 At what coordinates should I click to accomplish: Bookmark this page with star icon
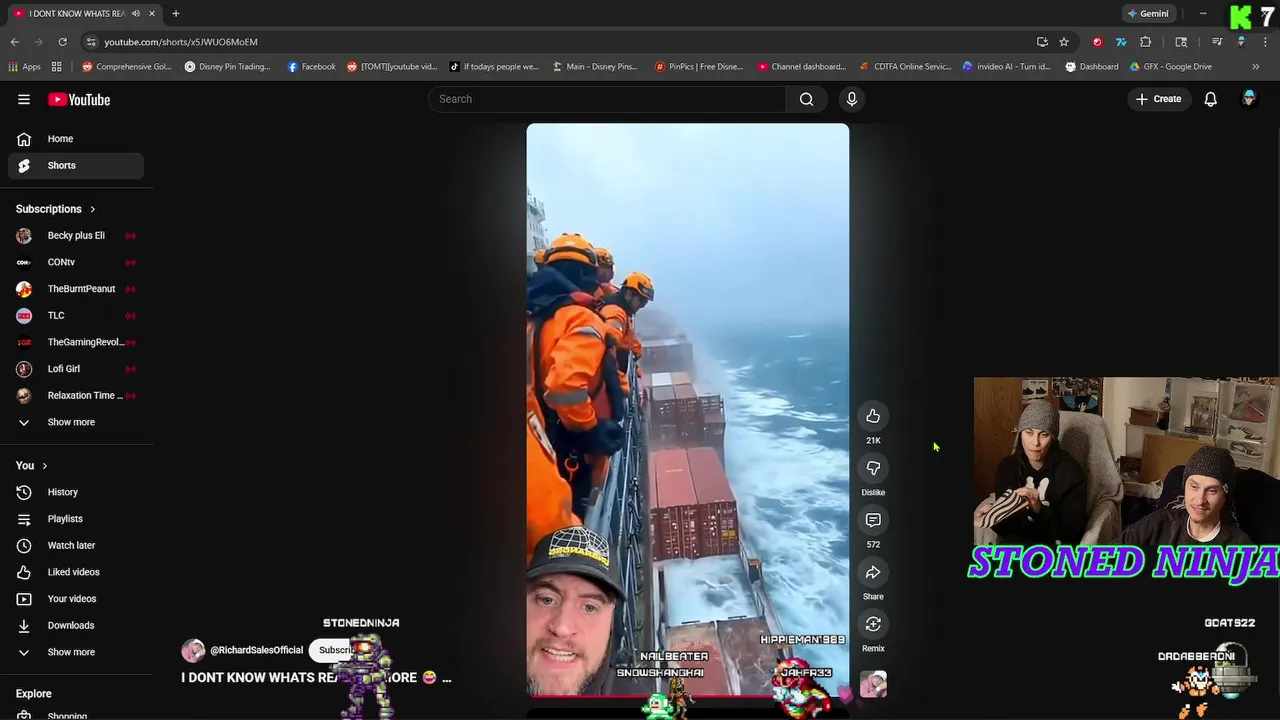click(1064, 42)
